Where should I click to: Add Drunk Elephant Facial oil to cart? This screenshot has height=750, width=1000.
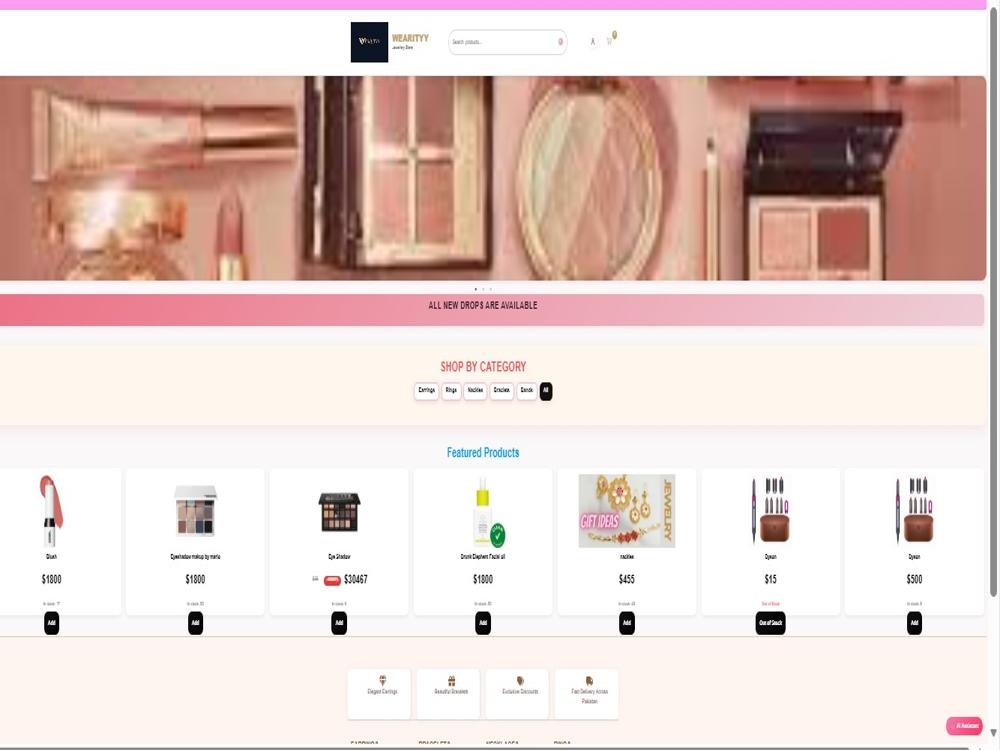[483, 623]
